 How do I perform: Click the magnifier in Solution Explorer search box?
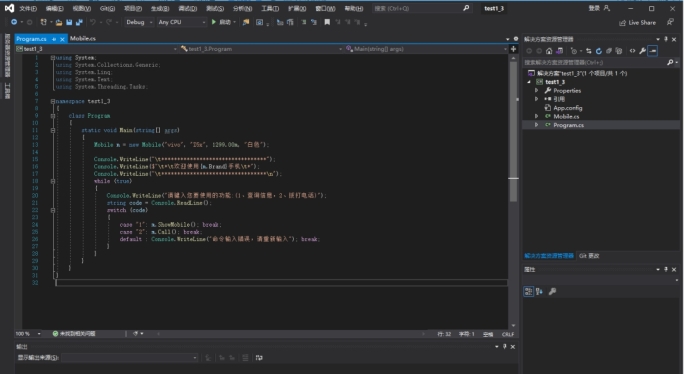(x=670, y=62)
